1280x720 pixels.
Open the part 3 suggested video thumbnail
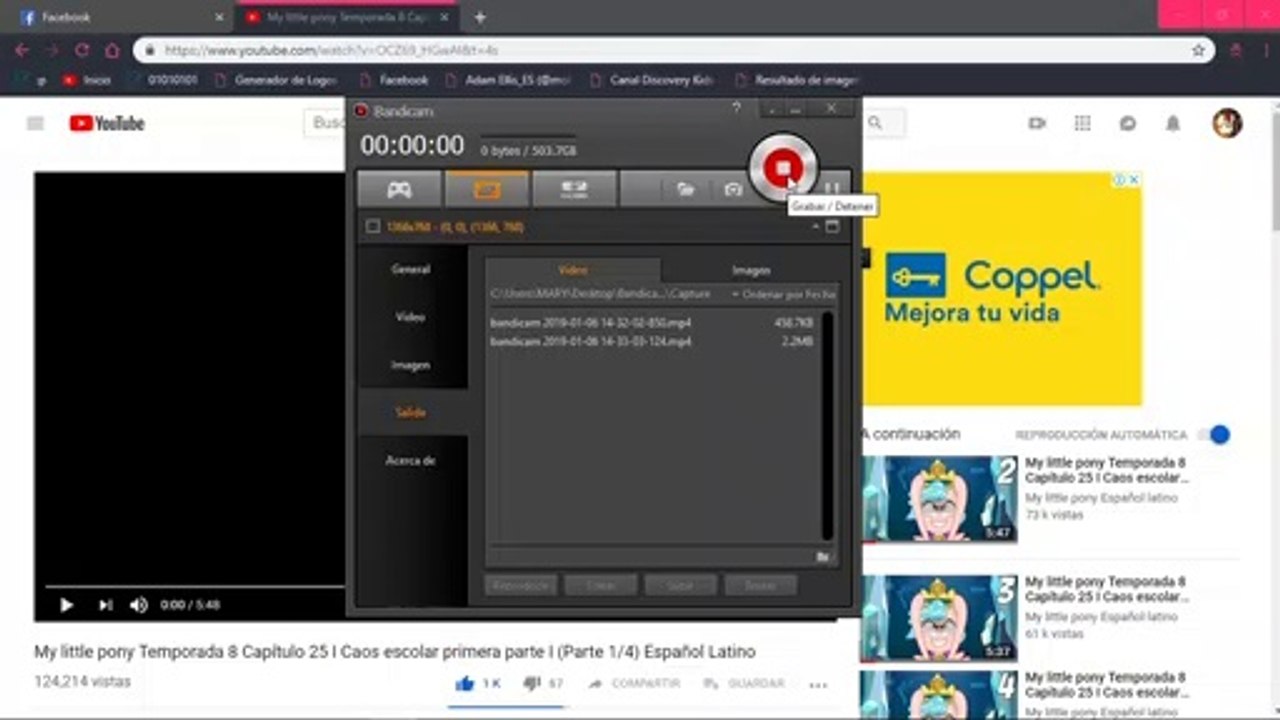(940, 617)
